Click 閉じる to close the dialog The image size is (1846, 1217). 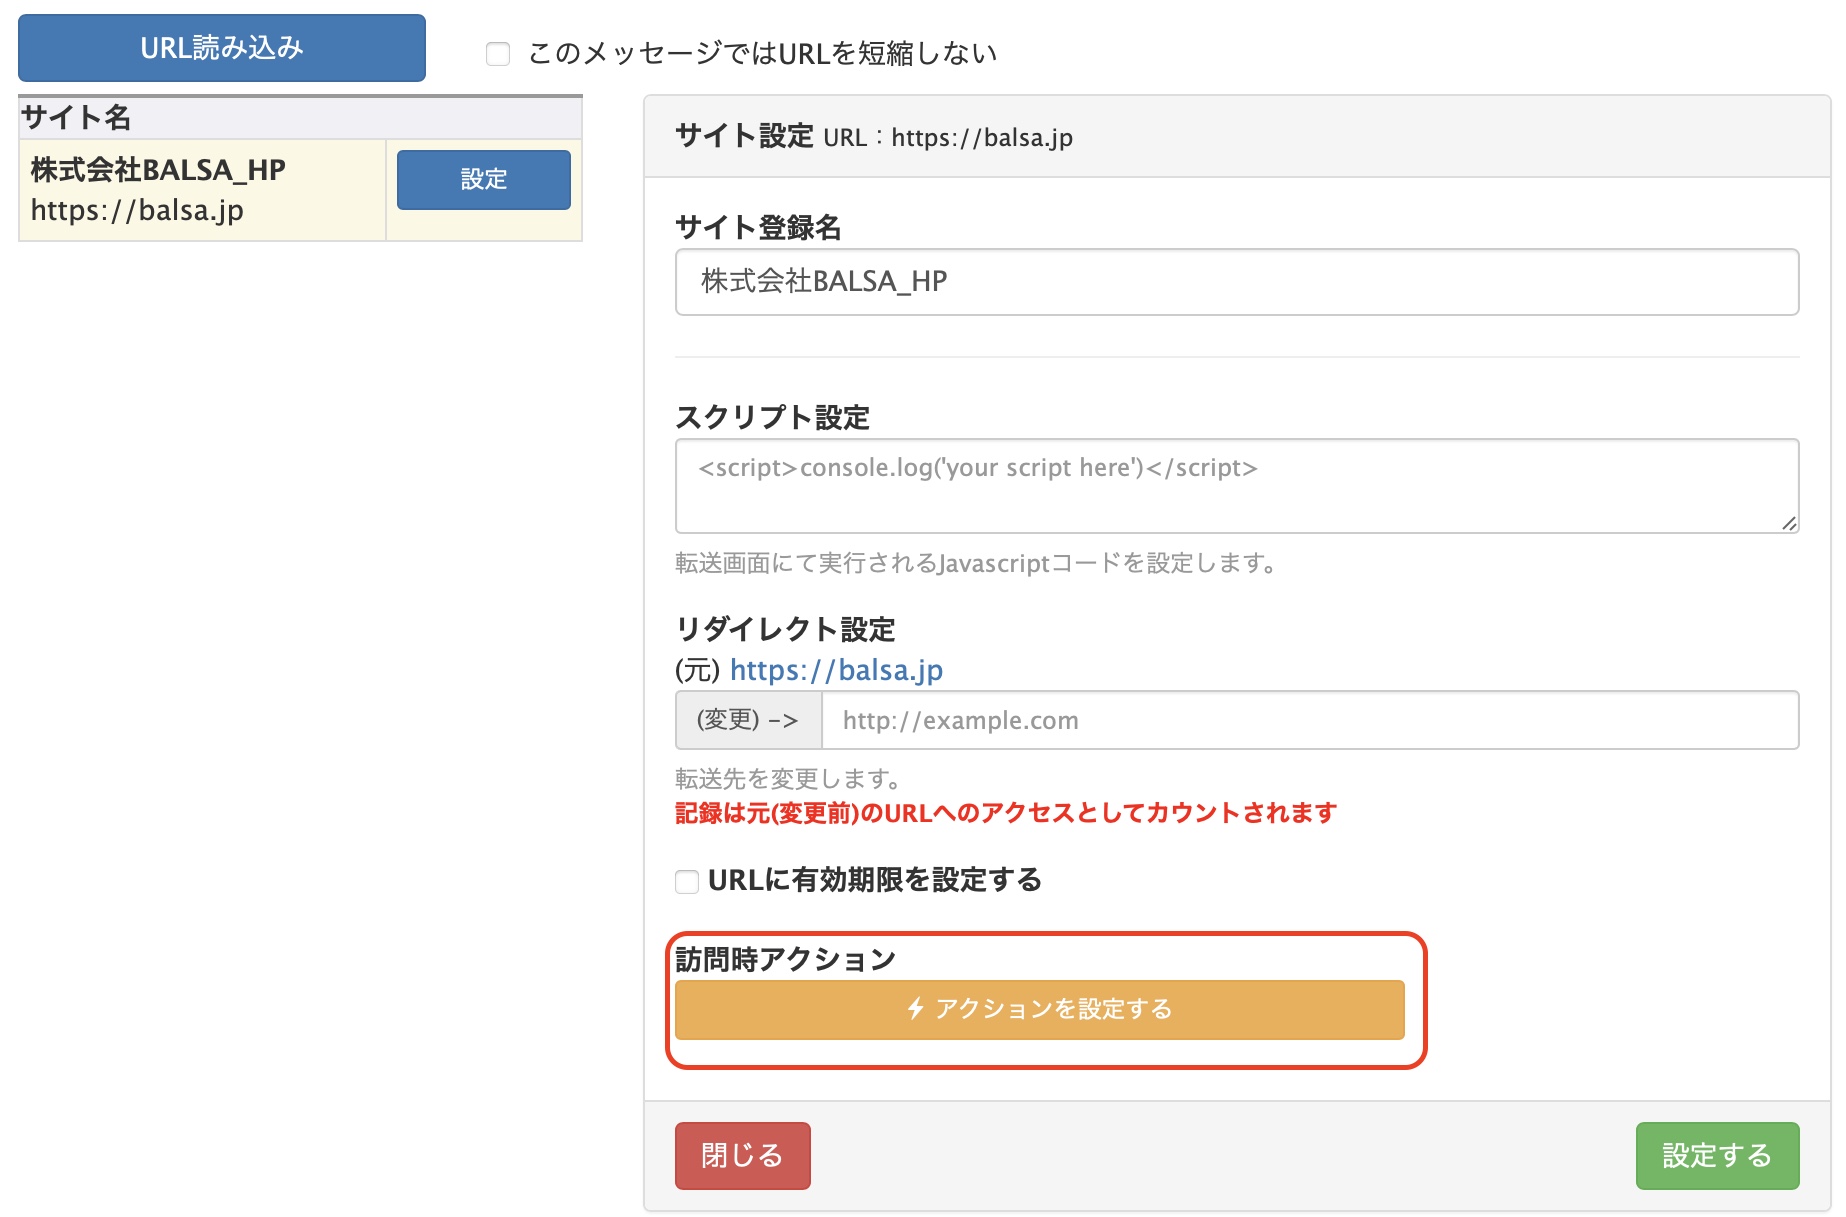click(742, 1155)
